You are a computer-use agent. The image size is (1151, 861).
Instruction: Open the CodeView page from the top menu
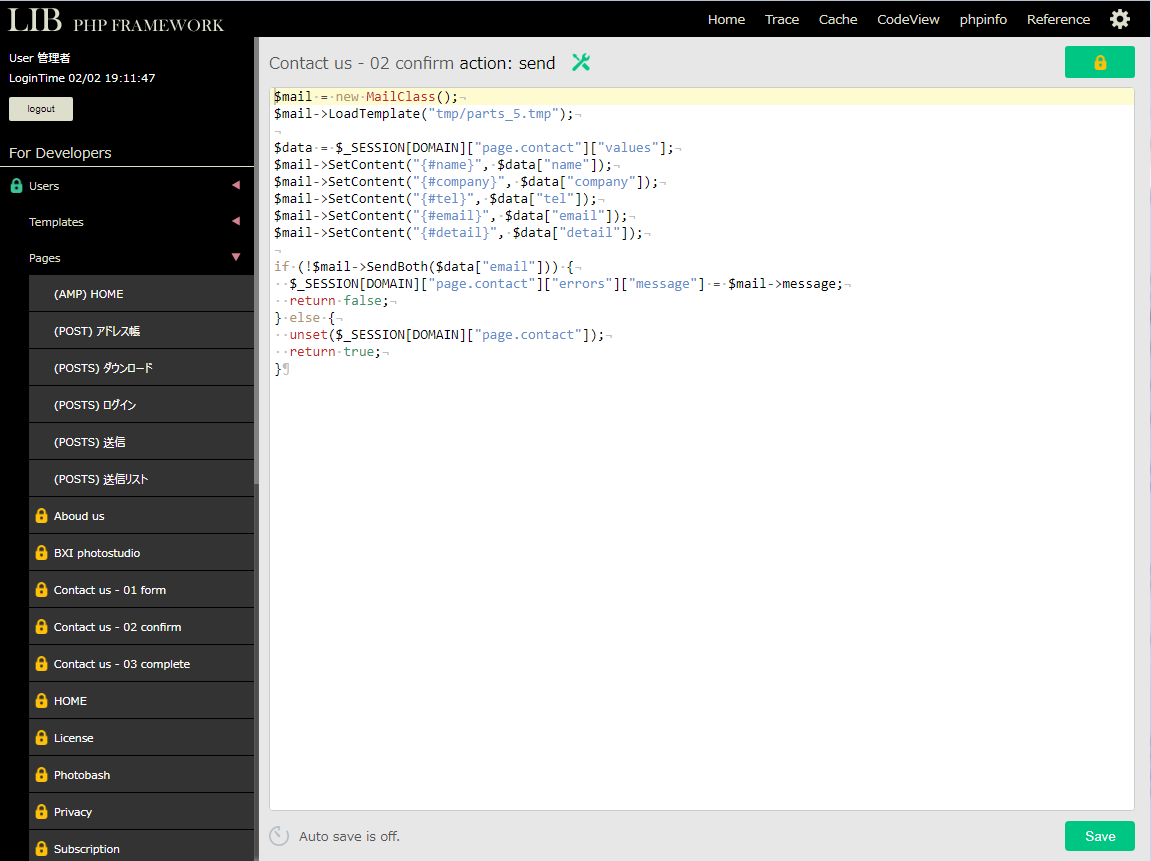coord(908,18)
